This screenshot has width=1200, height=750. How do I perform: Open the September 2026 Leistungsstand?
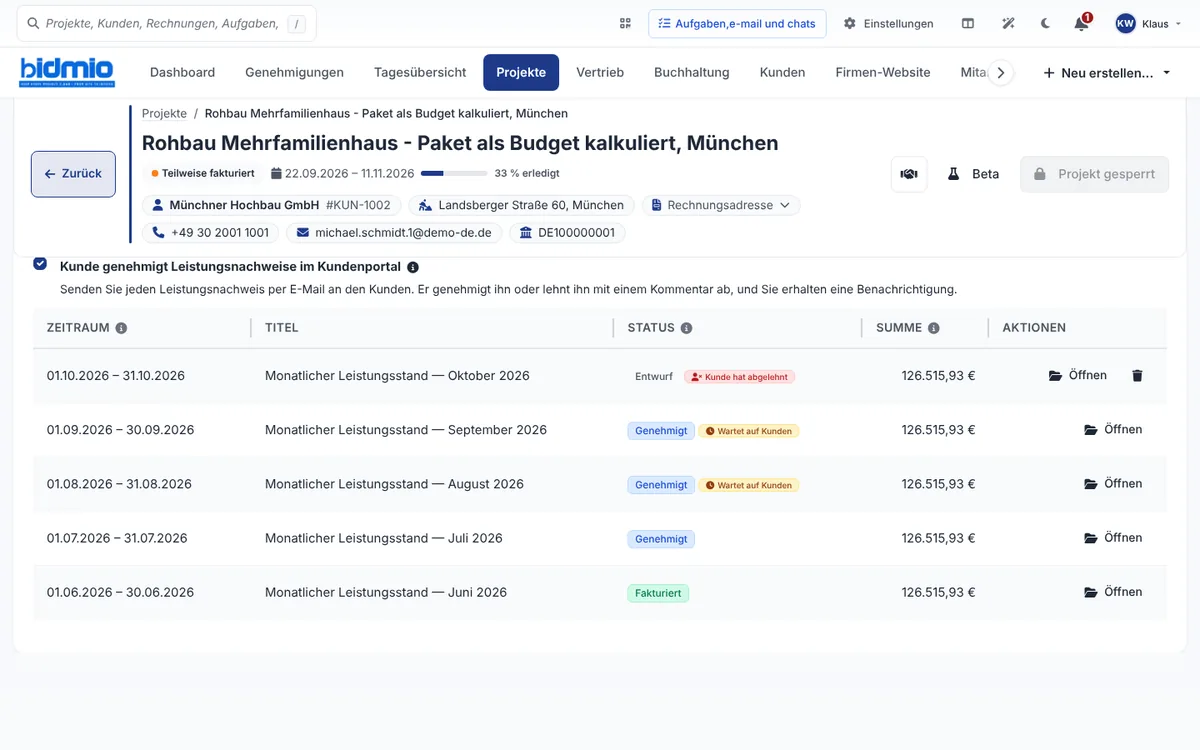pos(1113,430)
